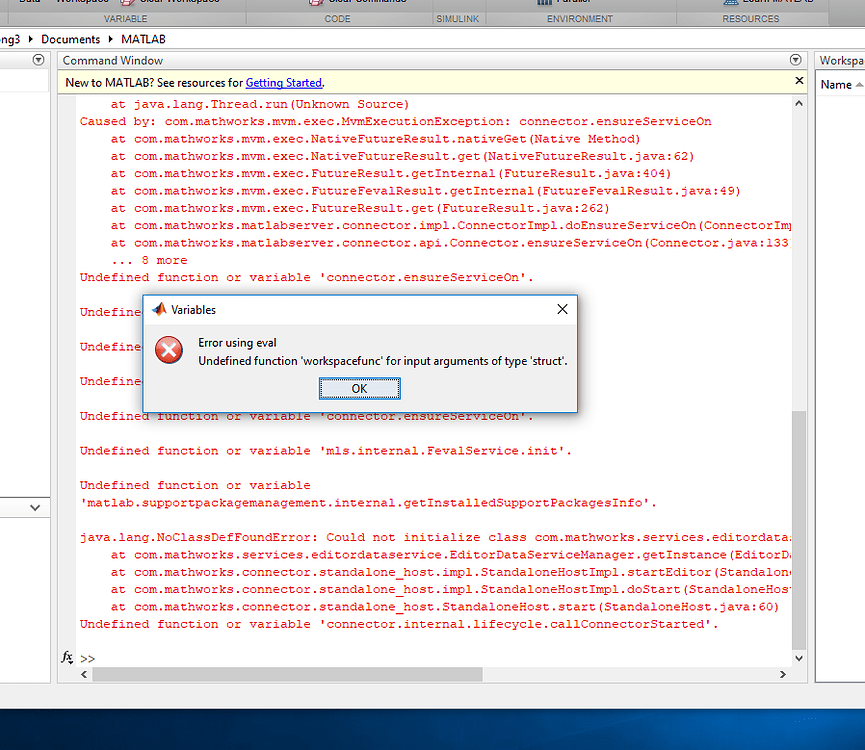Dismiss the New to MATLAB banner

point(797,80)
